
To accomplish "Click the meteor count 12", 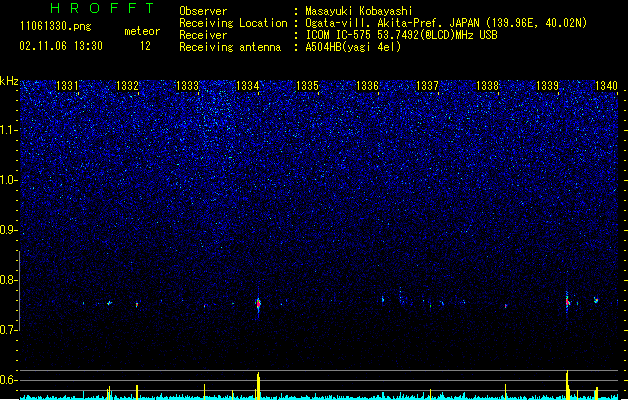I will [145, 46].
